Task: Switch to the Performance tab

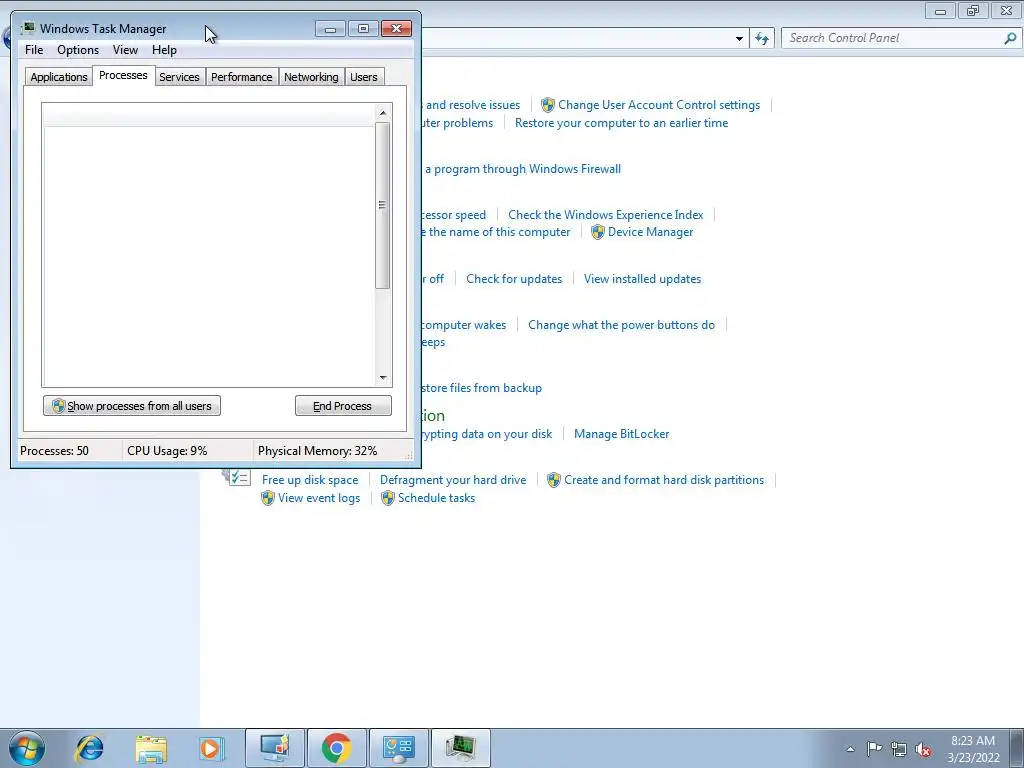Action: click(x=242, y=77)
